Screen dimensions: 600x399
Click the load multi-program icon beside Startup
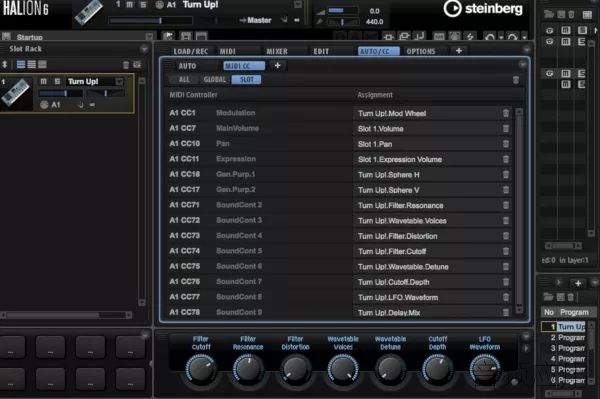[168, 36]
